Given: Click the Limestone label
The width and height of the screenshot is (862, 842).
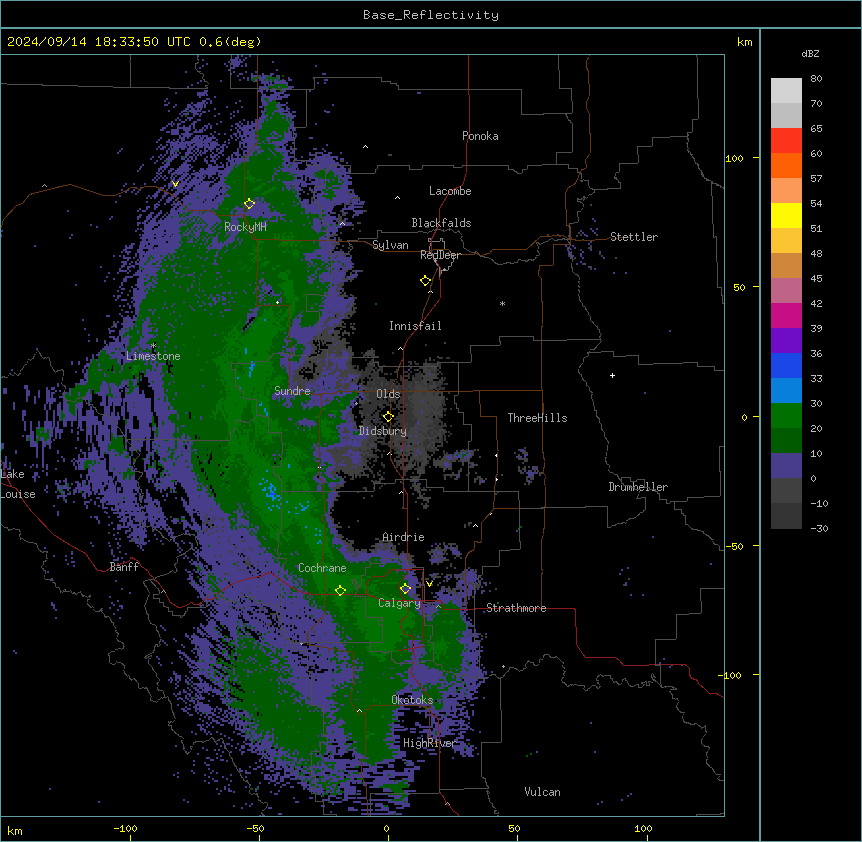Looking at the screenshot, I should pos(153,356).
